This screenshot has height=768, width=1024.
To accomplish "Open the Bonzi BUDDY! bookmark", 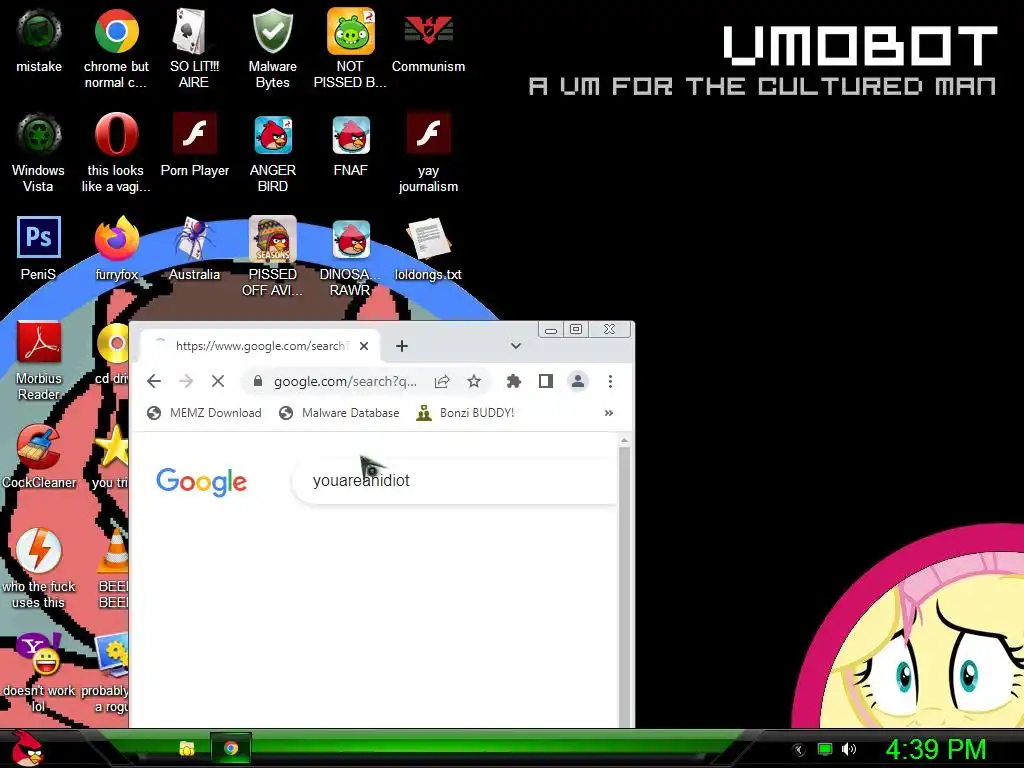I will 466,413.
